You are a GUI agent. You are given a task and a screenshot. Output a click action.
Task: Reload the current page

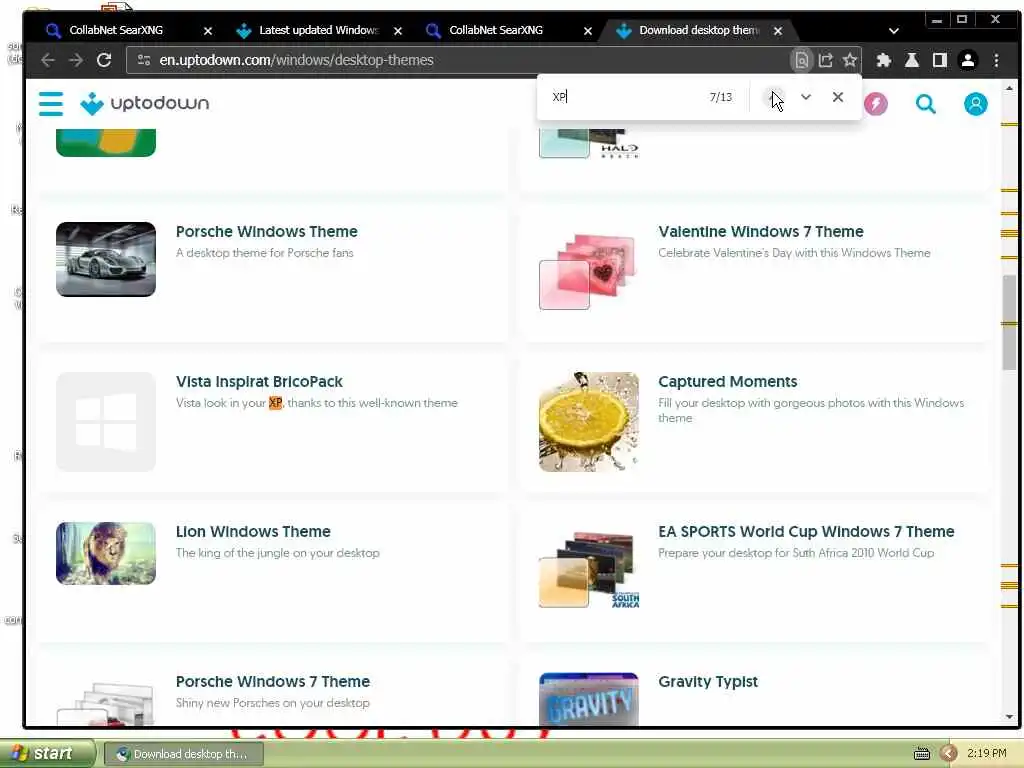[x=104, y=60]
